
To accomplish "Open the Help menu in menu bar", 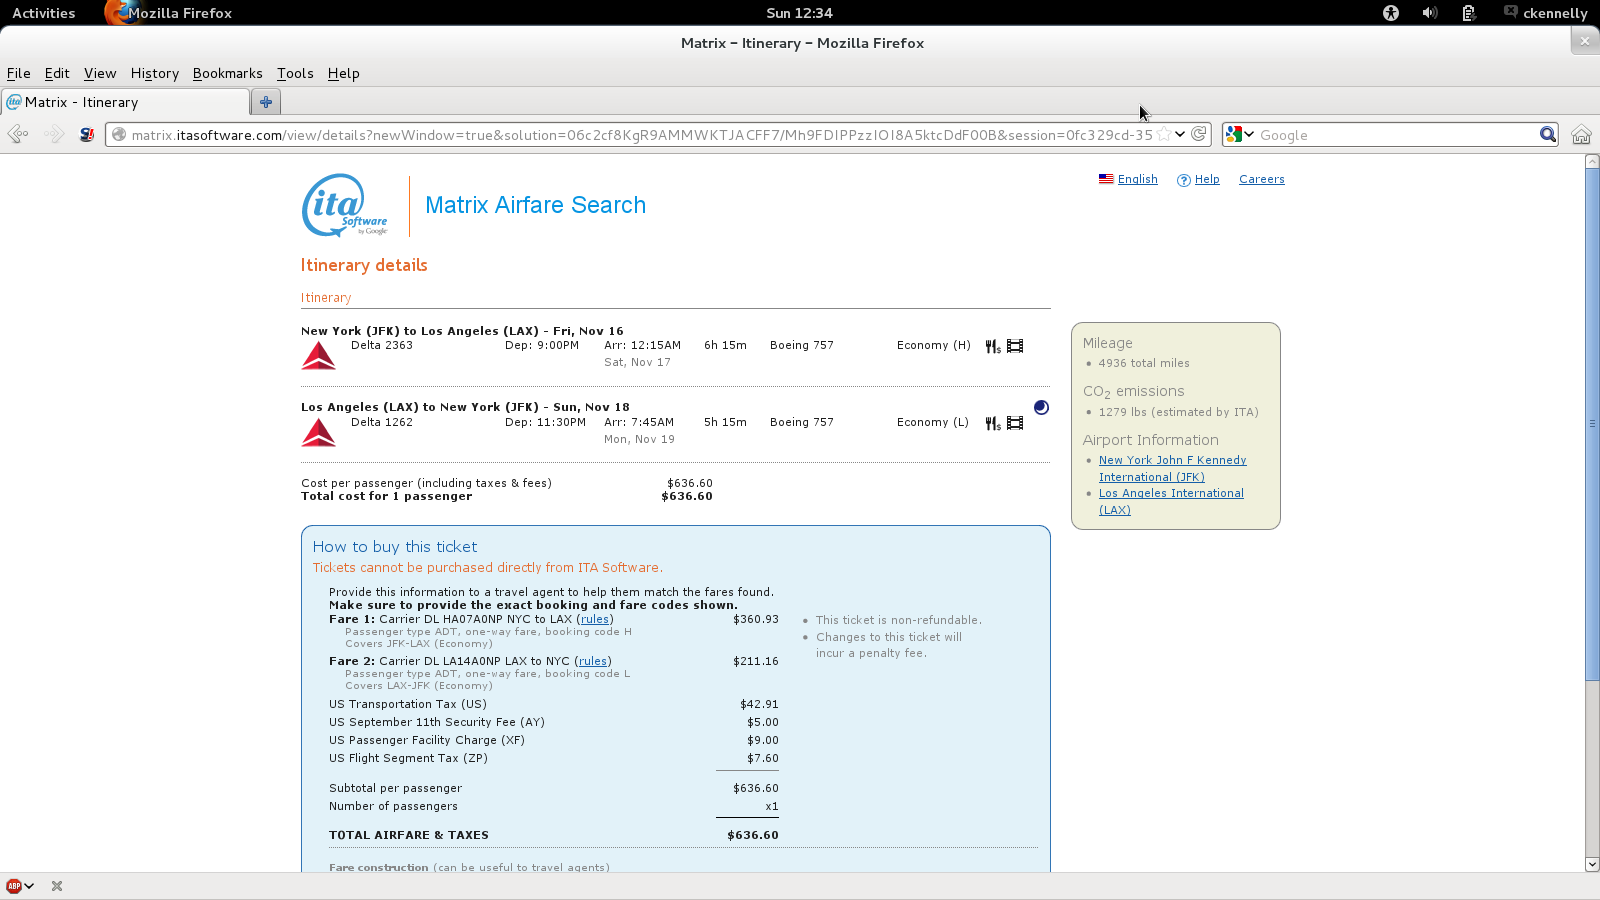I will click(x=343, y=73).
